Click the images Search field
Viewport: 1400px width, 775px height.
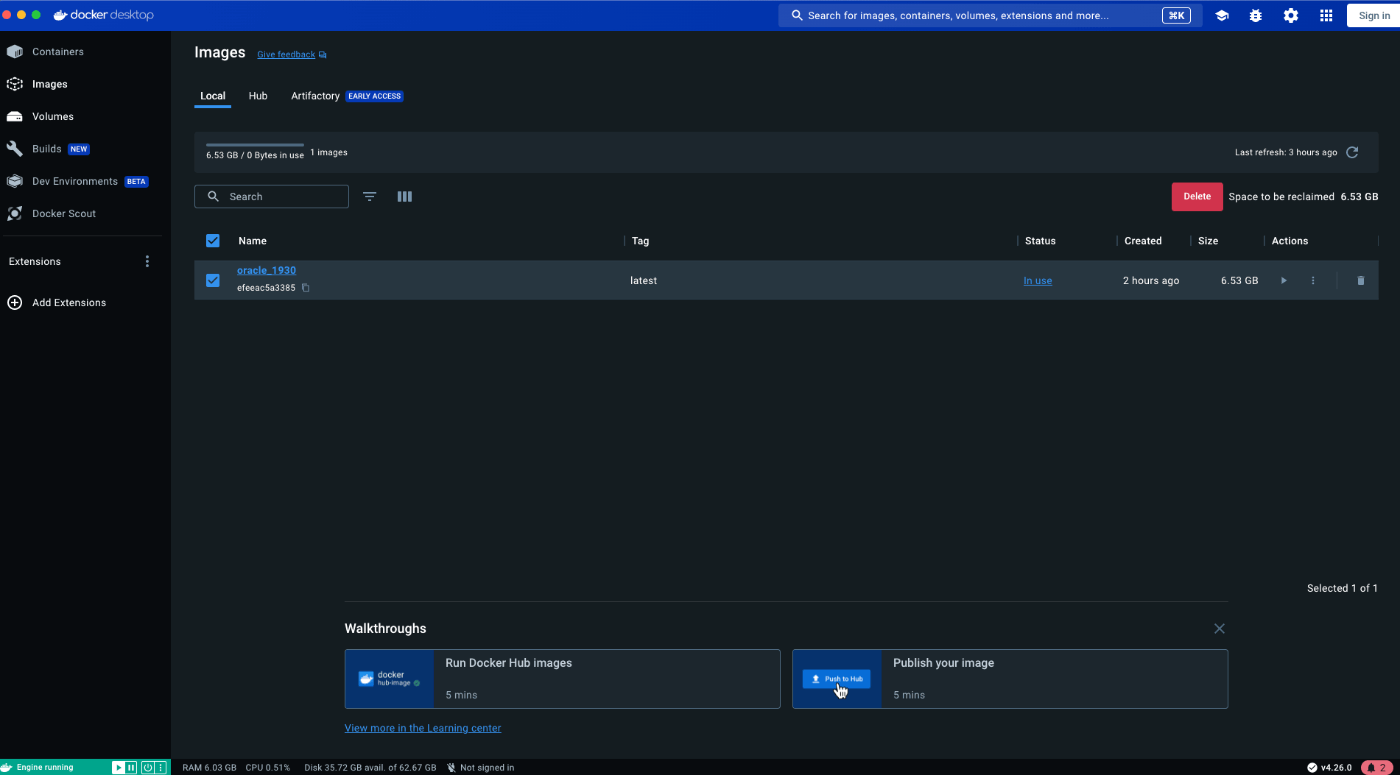(271, 197)
